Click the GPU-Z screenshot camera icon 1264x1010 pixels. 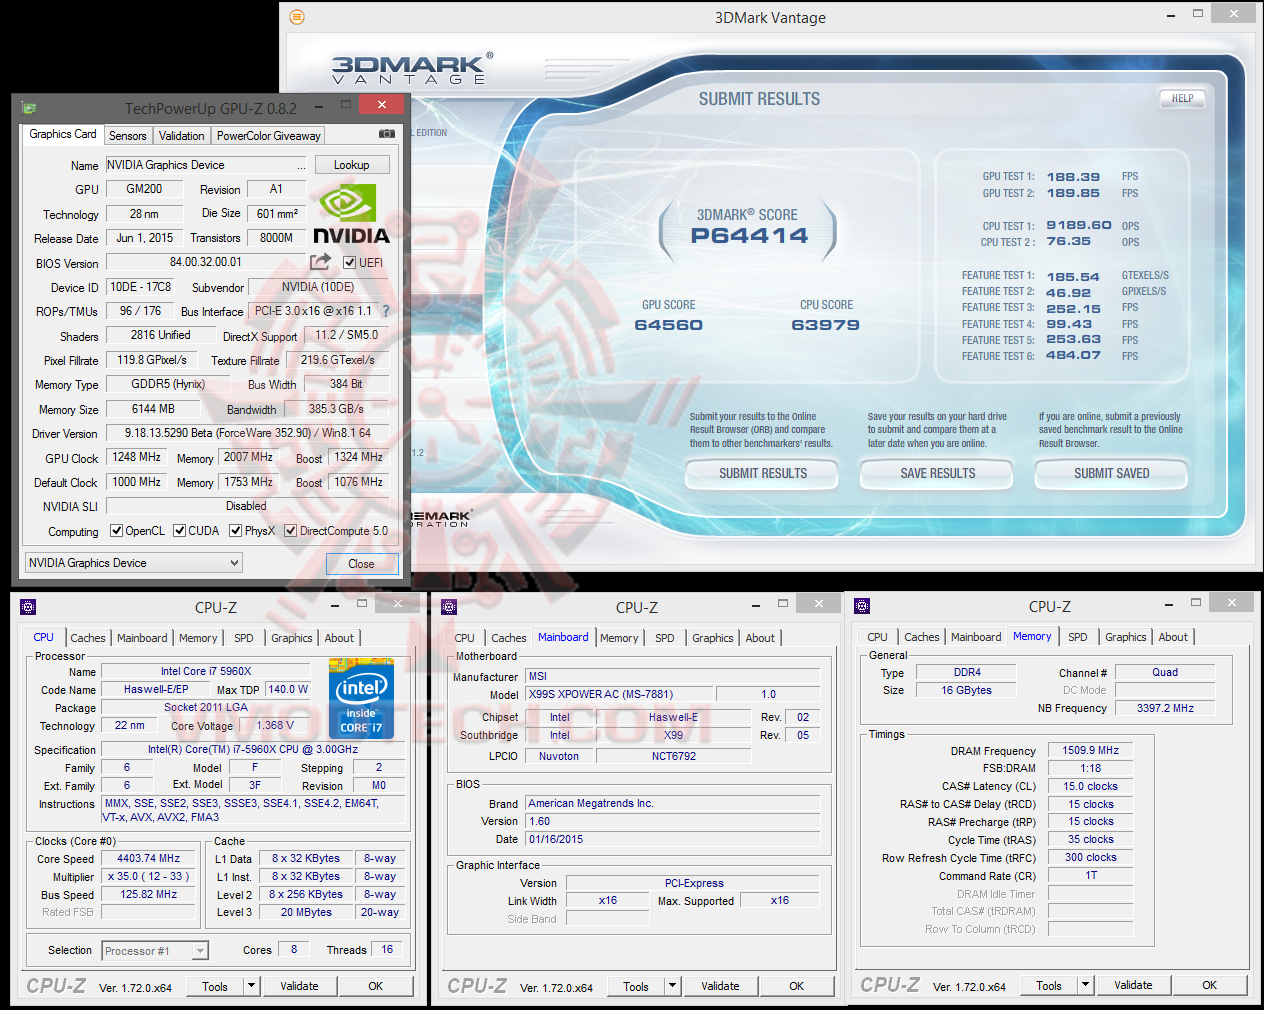point(387,134)
